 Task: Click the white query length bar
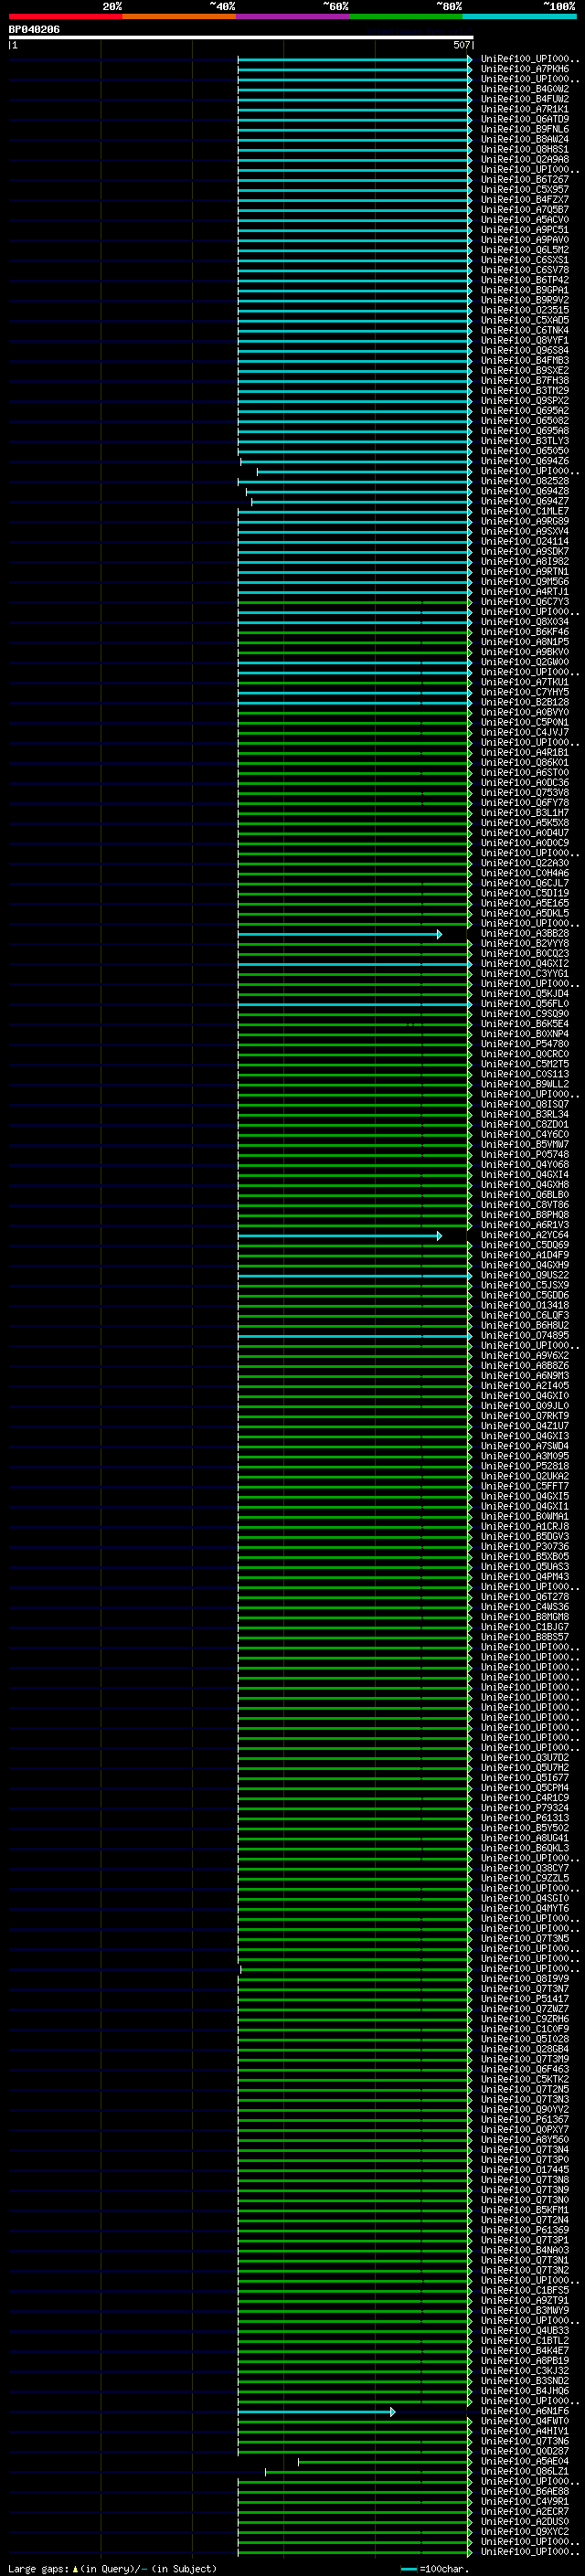(x=241, y=38)
